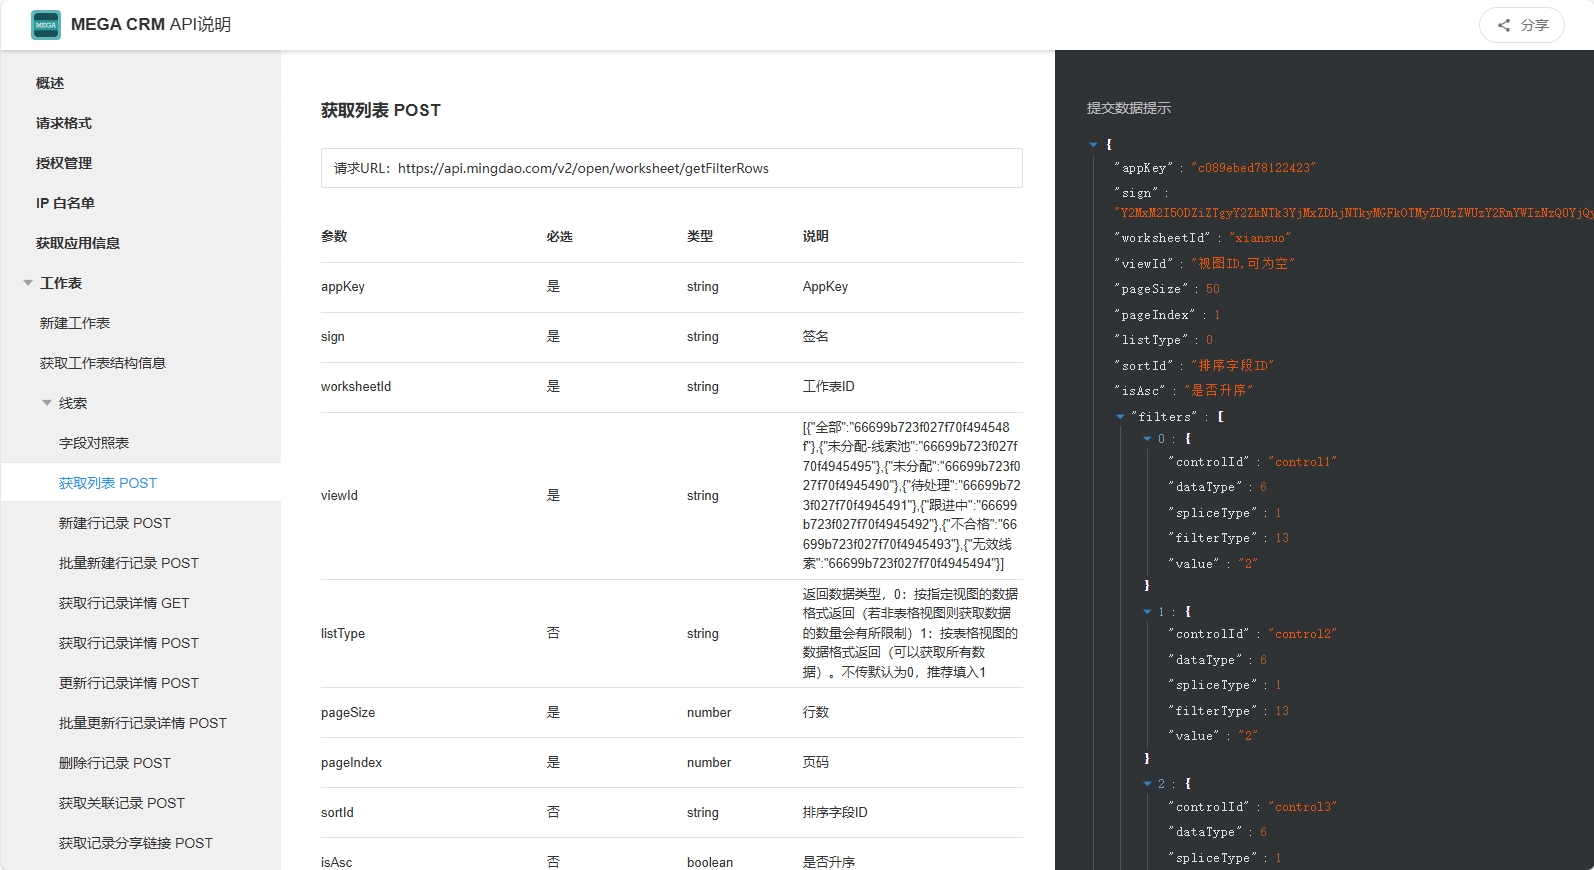Click the request URL field
The width and height of the screenshot is (1594, 870).
pos(672,168)
